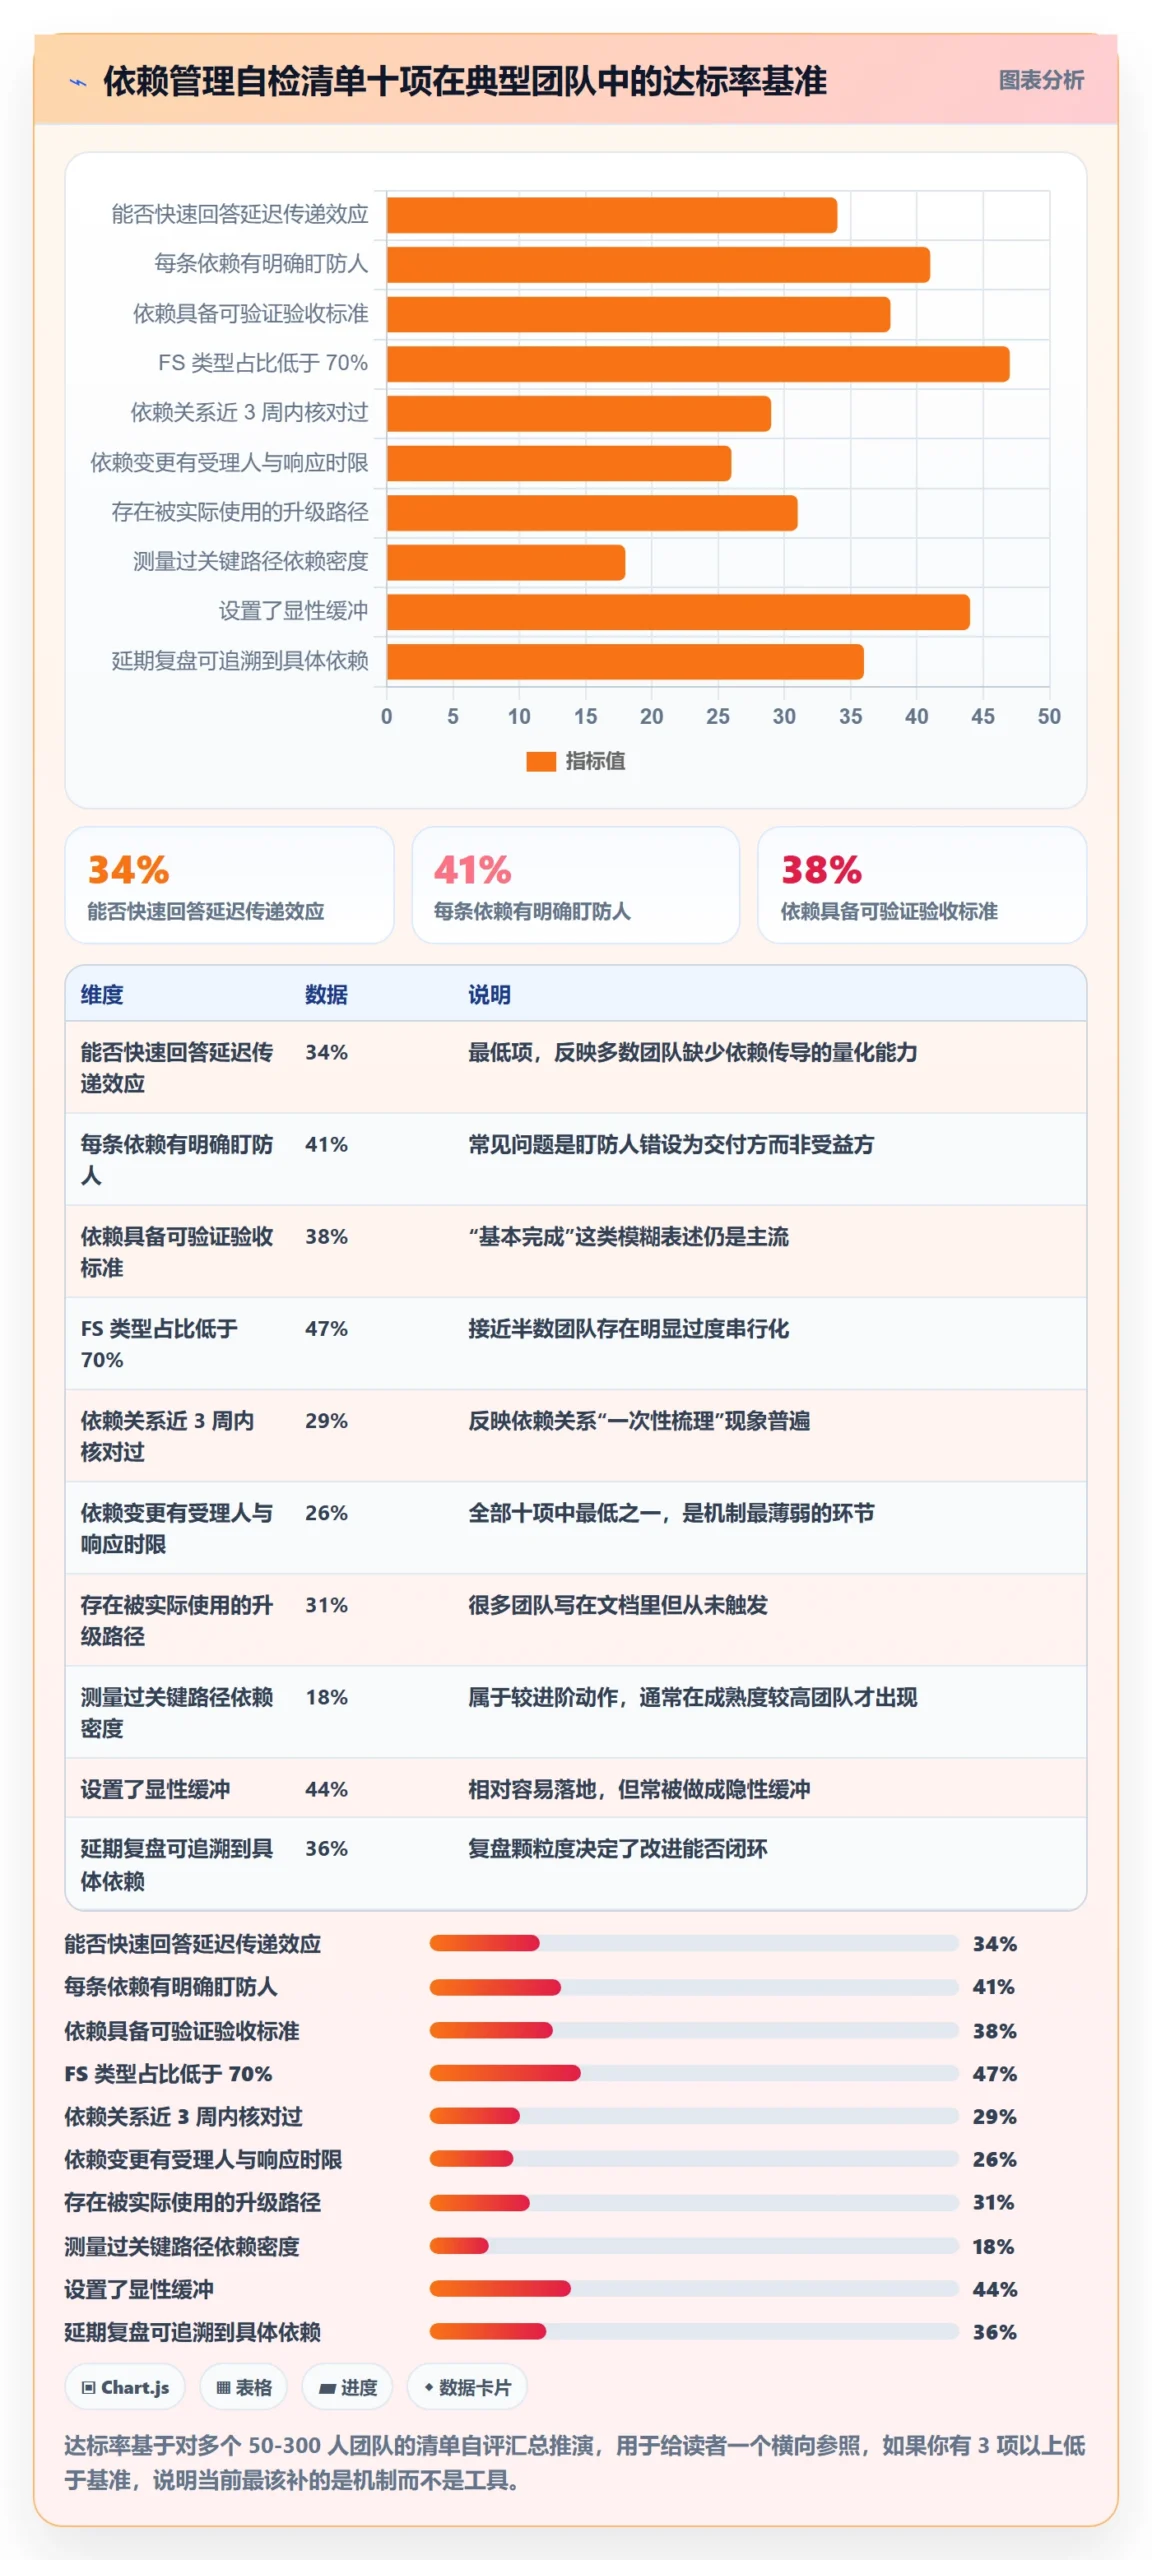The image size is (1152, 2560).
Task: Click the 表格 tag
Action: pyautogui.click(x=244, y=2387)
